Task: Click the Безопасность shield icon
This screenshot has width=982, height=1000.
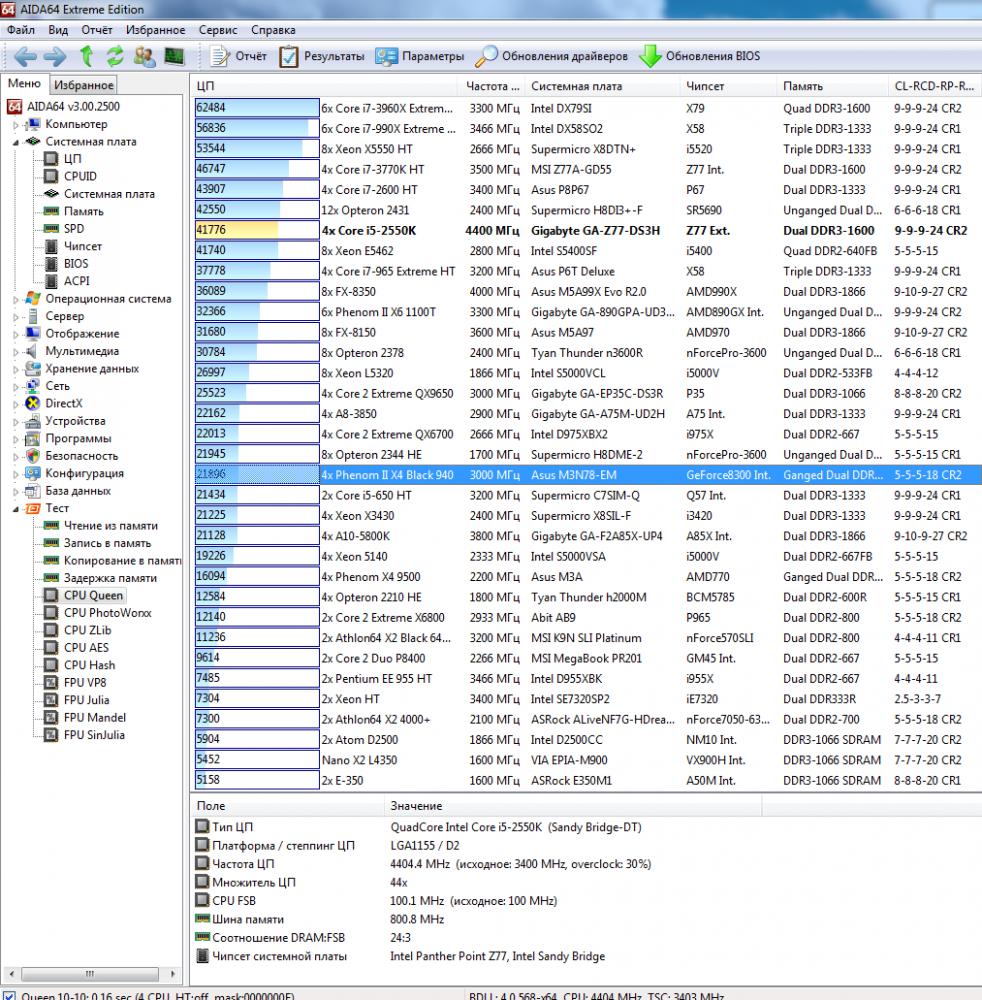Action: [33, 455]
